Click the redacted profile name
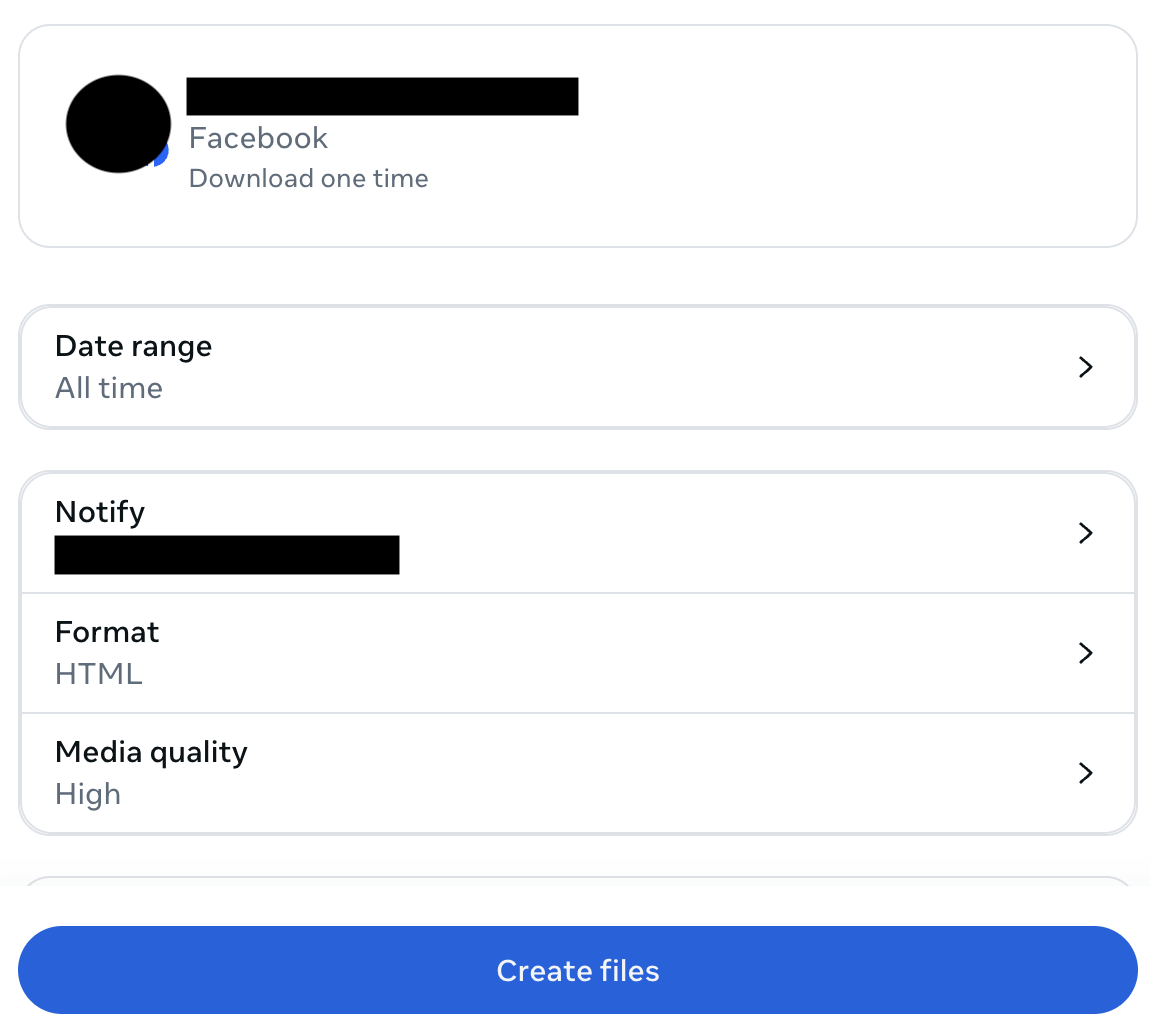The image size is (1150, 1034). [382, 96]
